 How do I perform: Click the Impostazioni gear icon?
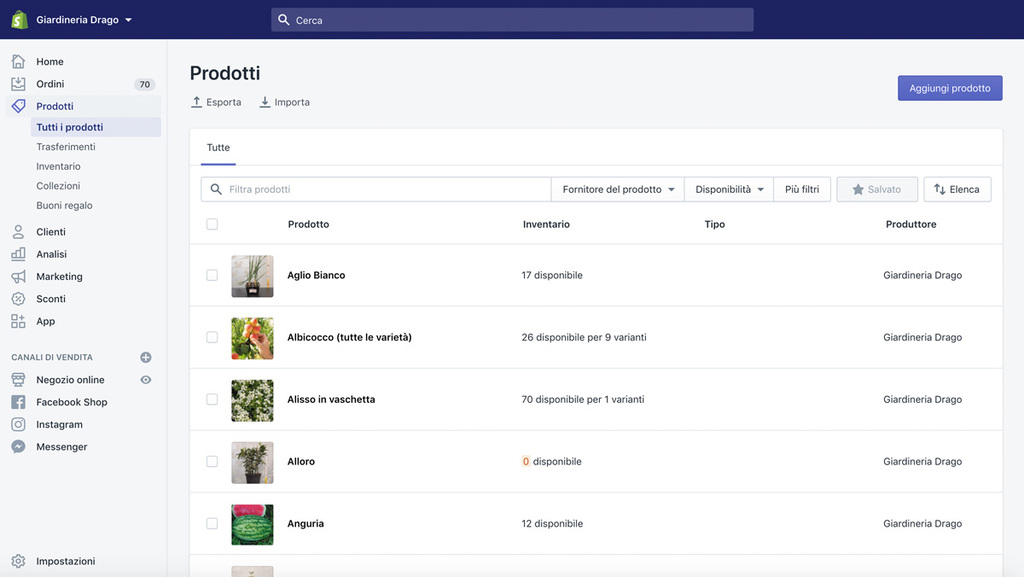pos(18,561)
